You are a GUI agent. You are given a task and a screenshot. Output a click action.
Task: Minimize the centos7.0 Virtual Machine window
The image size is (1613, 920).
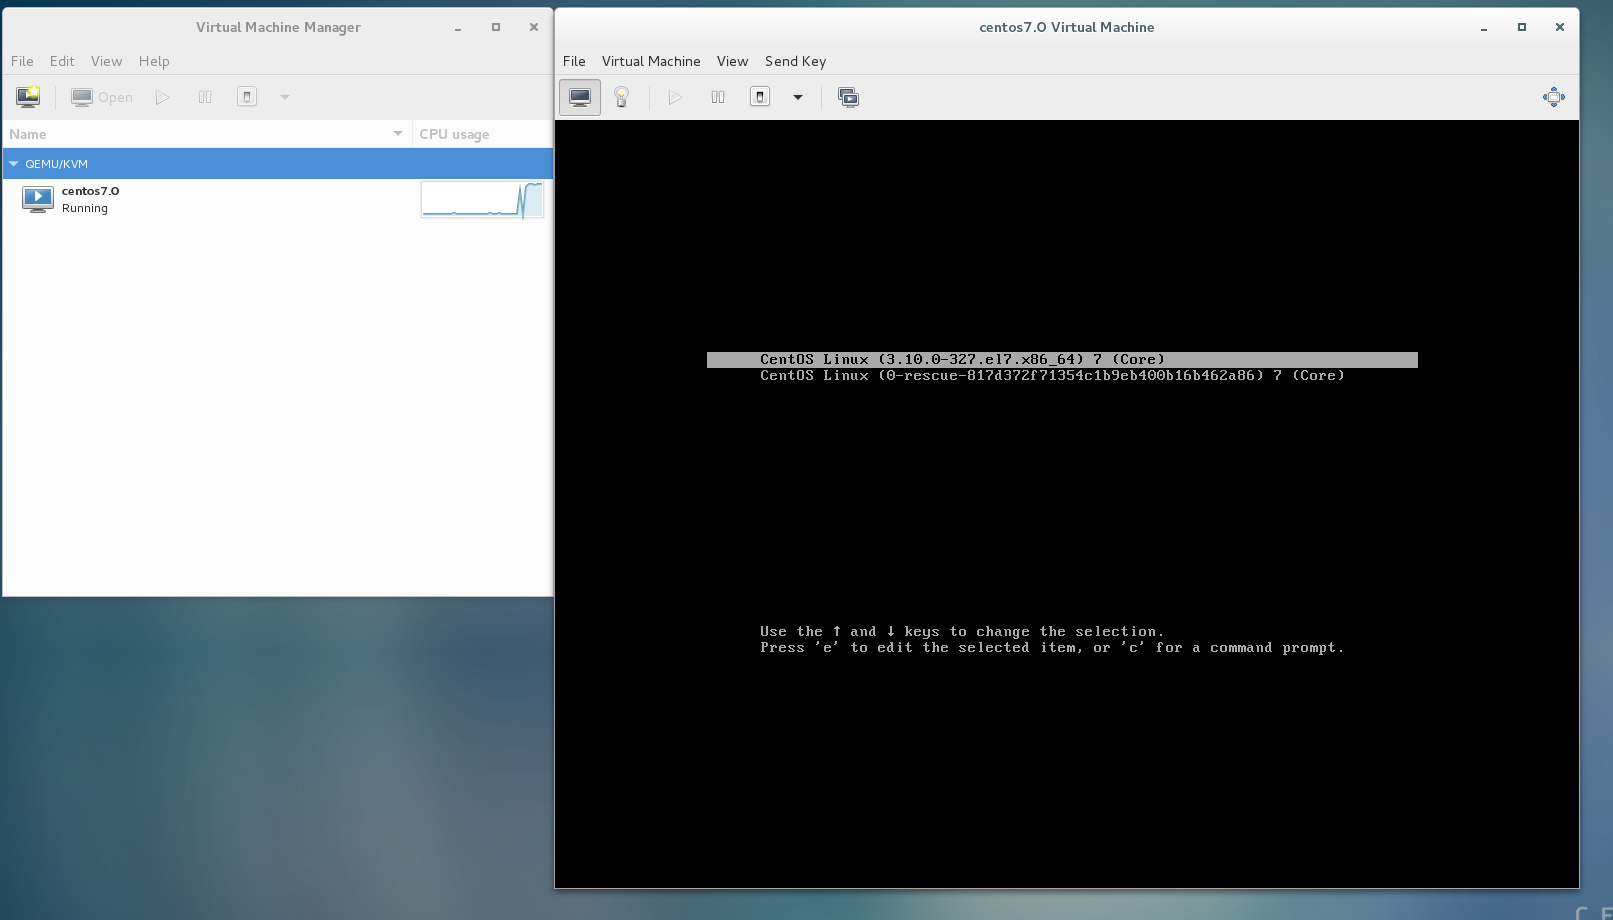(1484, 28)
